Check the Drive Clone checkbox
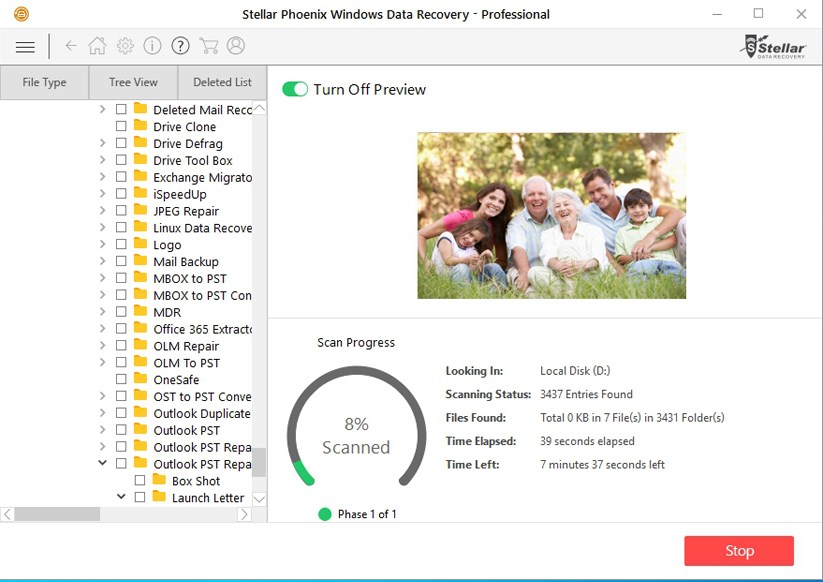Image resolution: width=823 pixels, height=582 pixels. [121, 126]
